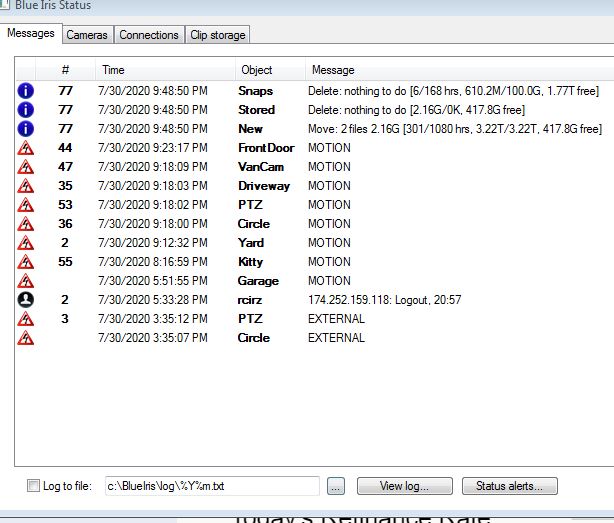Switch to the Messages tab

click(x=31, y=34)
